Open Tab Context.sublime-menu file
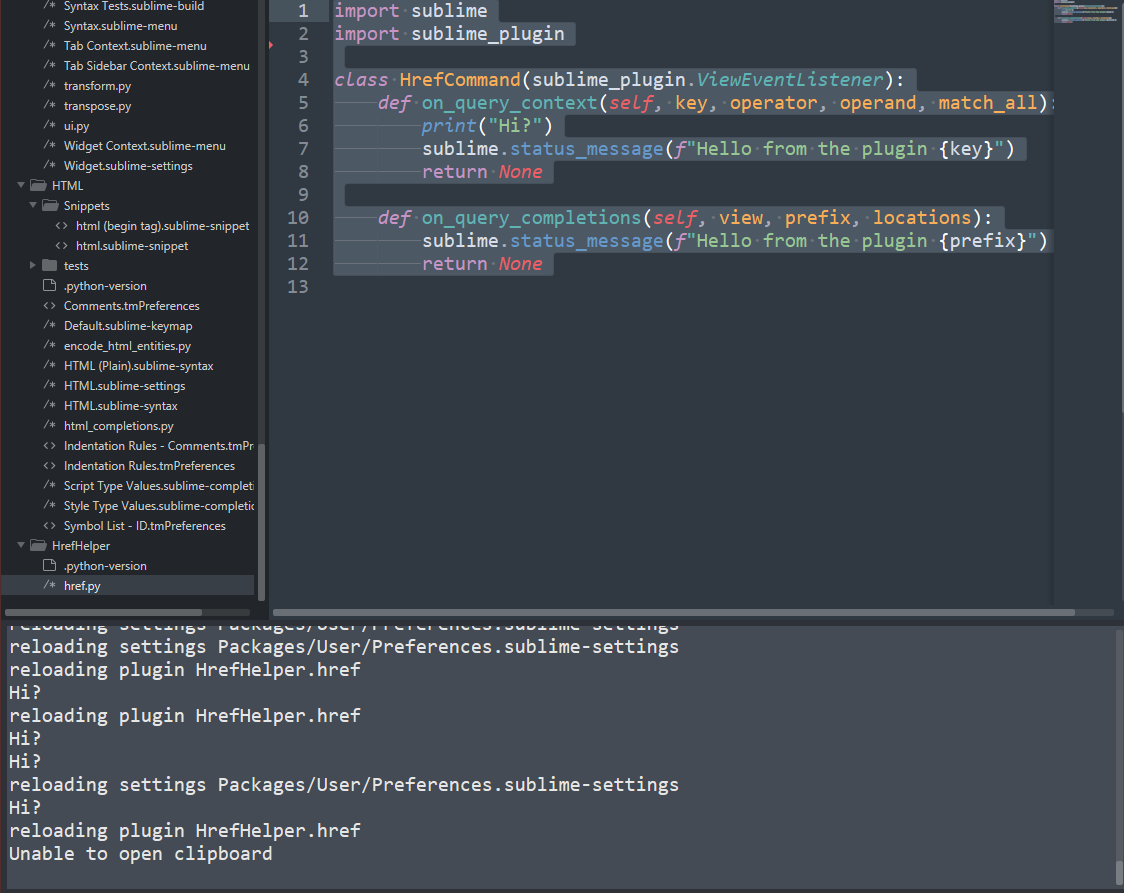The image size is (1124, 893). click(135, 46)
